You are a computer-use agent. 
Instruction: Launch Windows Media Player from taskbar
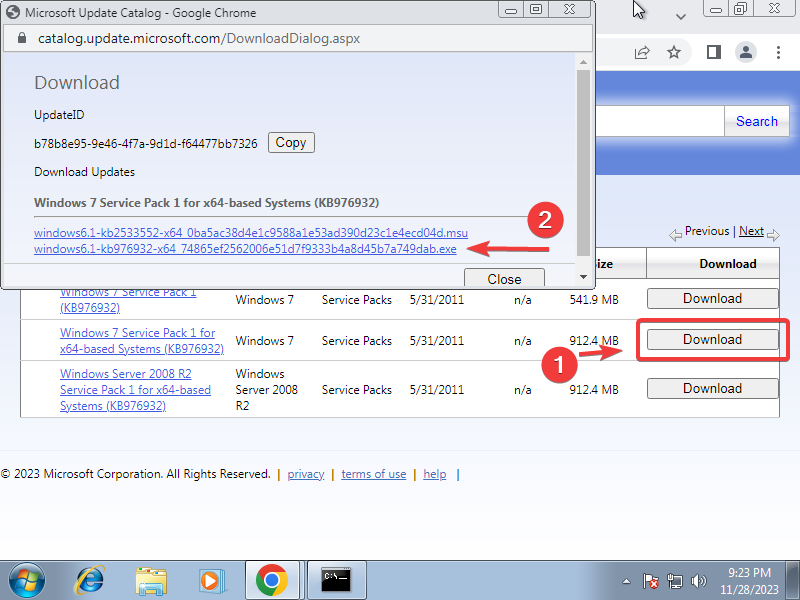click(211, 579)
